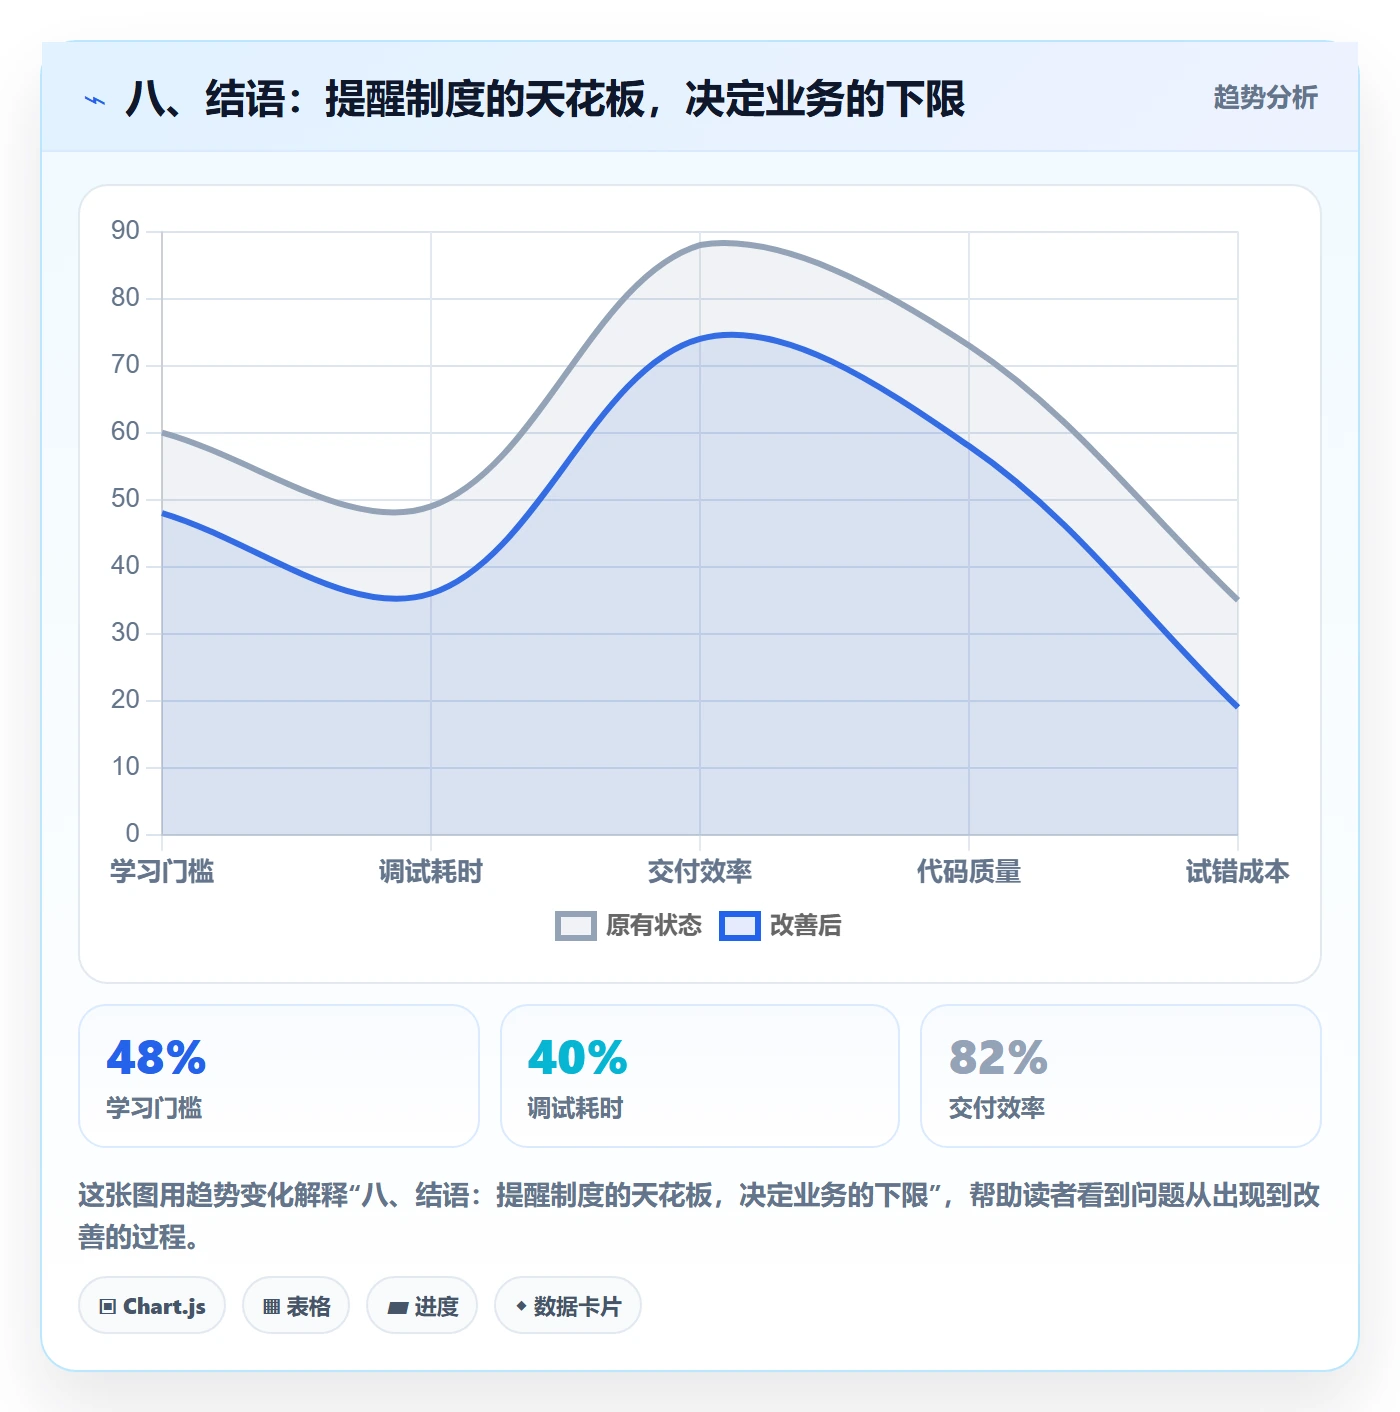This screenshot has height=1412, width=1400.
Task: Select the 表格 tag chip
Action: pyautogui.click(x=296, y=1305)
